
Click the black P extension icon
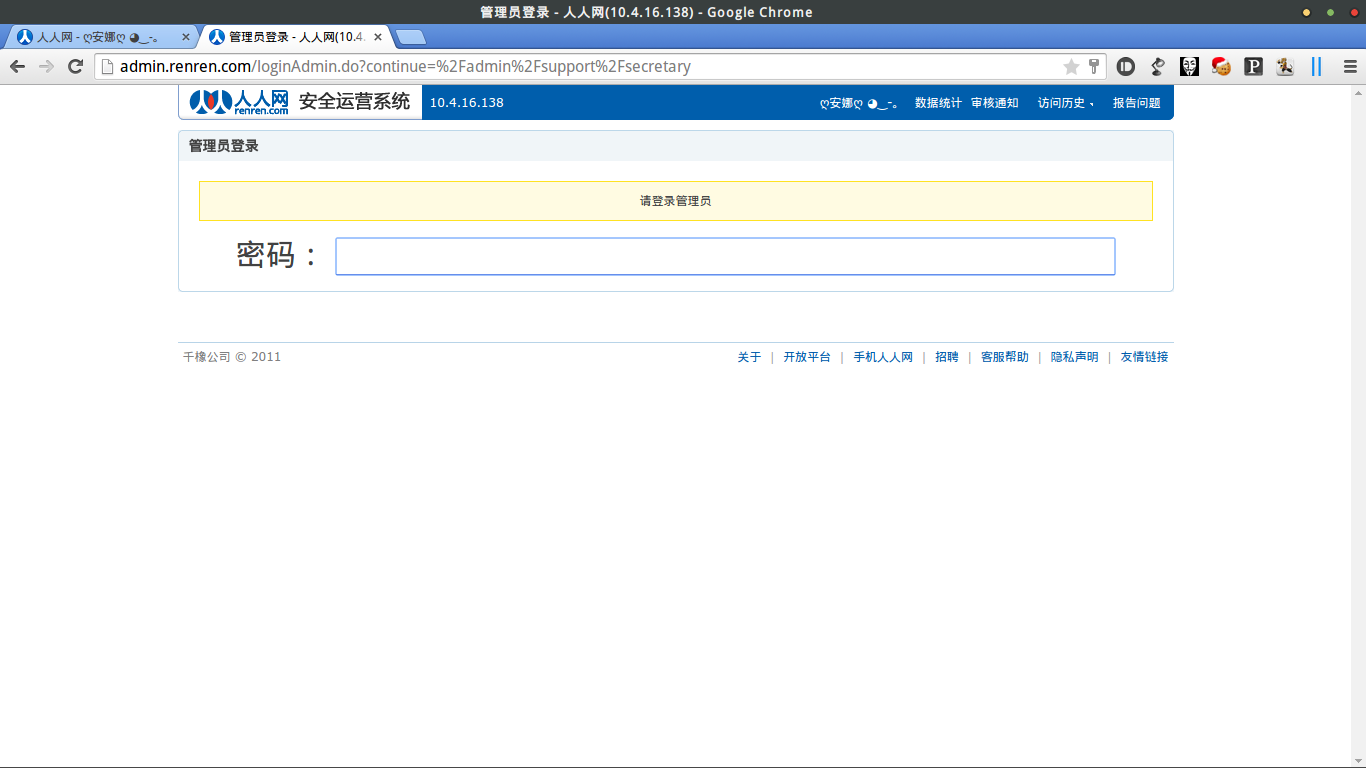point(1253,67)
